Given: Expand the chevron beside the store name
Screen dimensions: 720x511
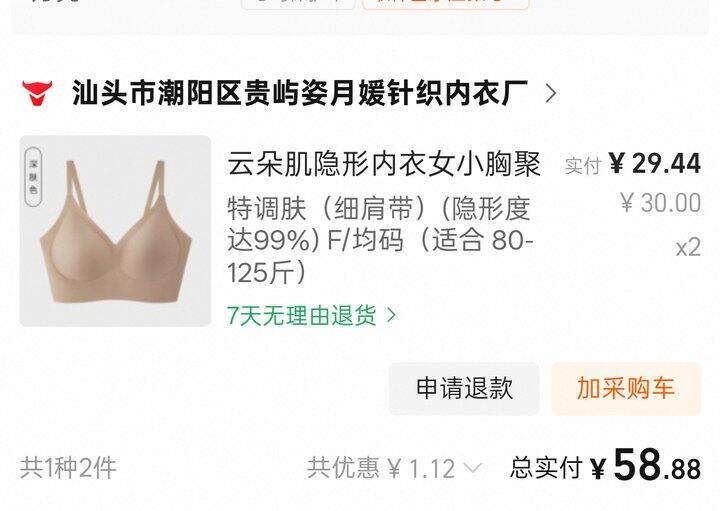Looking at the screenshot, I should 551,94.
